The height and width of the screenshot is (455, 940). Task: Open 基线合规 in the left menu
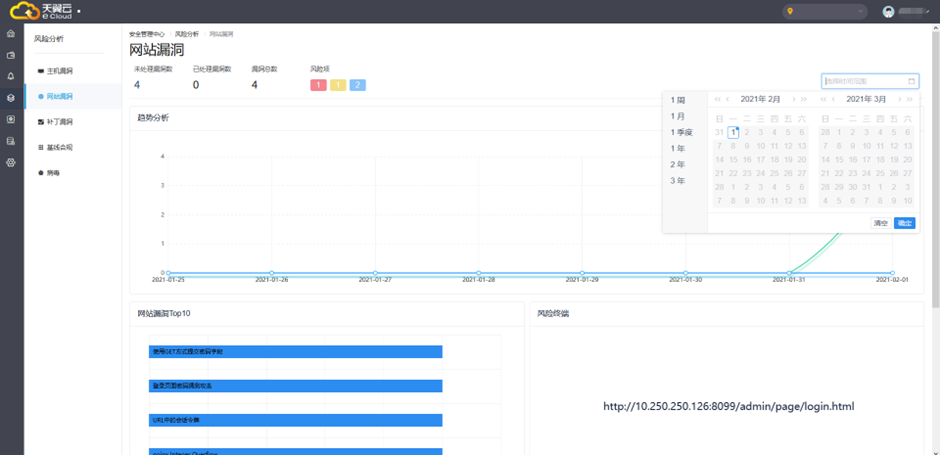(x=60, y=147)
